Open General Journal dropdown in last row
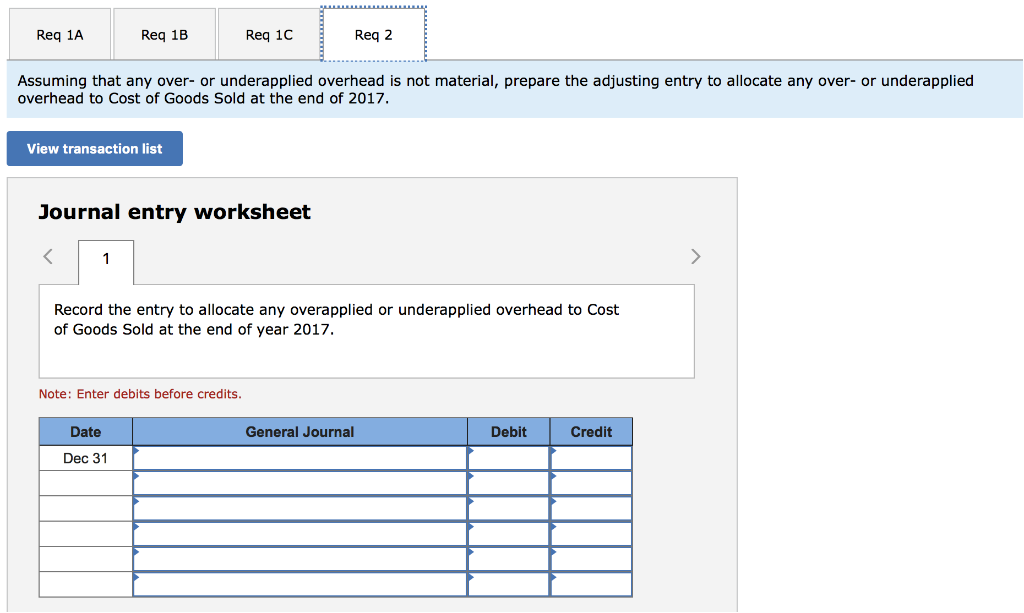This screenshot has height=613, width=1024. pyautogui.click(x=300, y=584)
